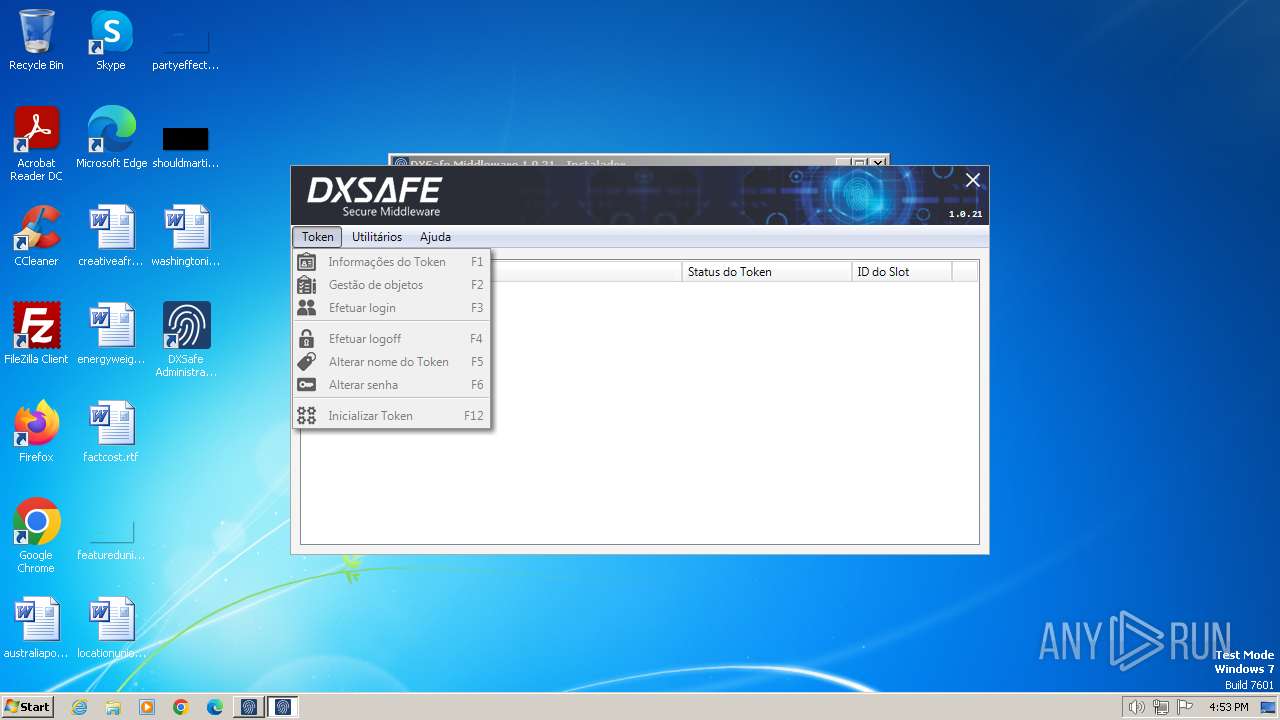This screenshot has width=1280, height=720.
Task: Click the key icon beside Alterar senha
Action: (307, 385)
